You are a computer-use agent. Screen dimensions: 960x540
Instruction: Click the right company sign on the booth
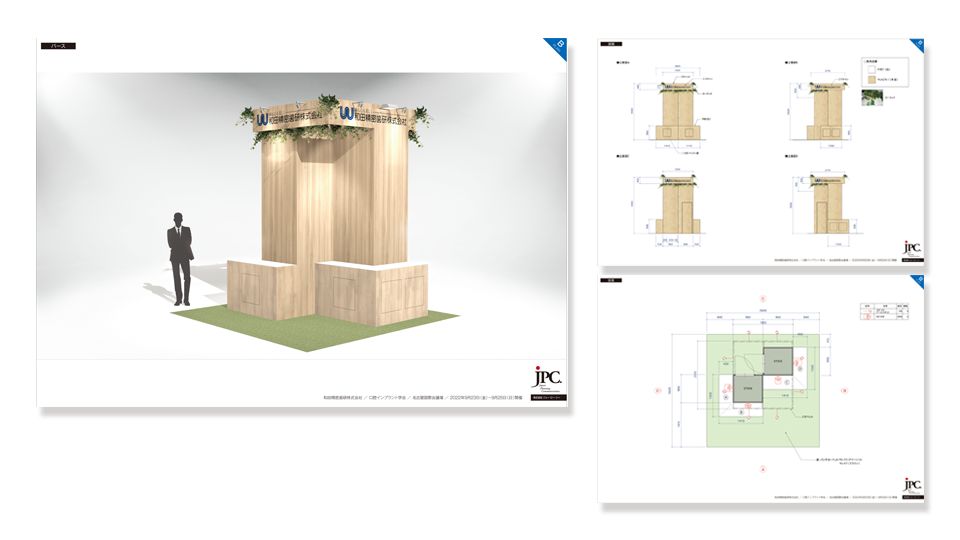pos(373,116)
